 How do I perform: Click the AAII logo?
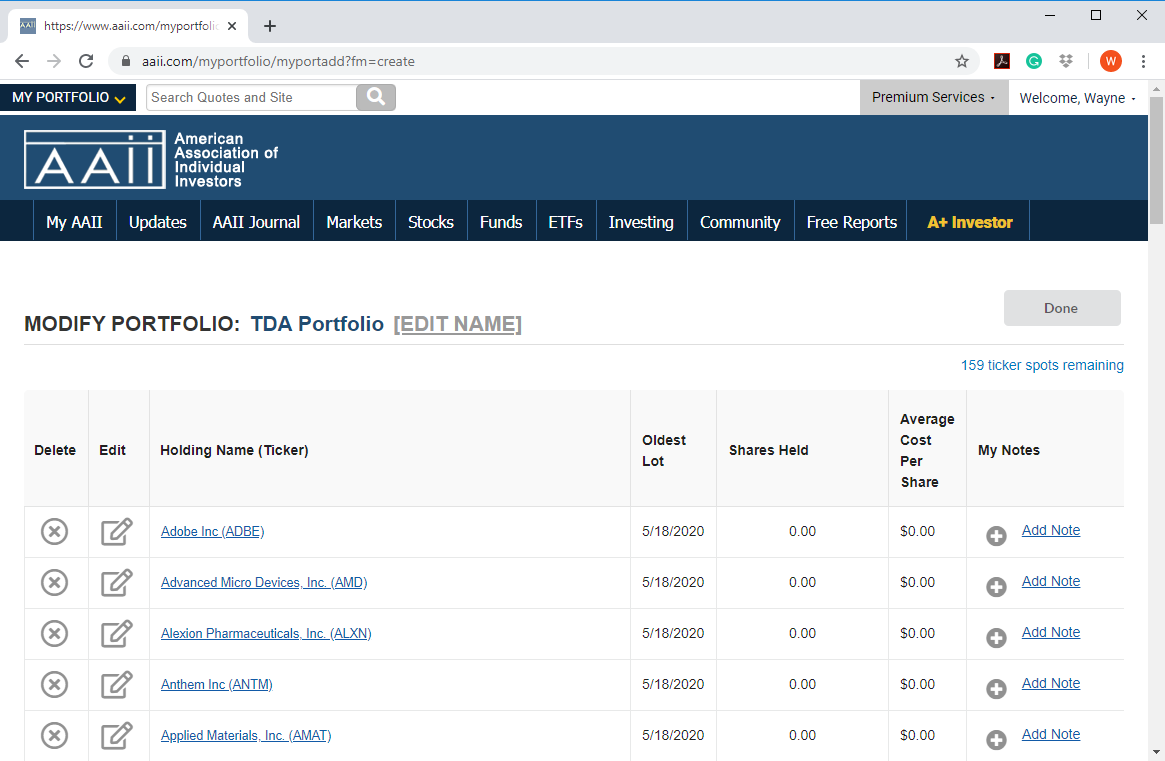coord(151,159)
